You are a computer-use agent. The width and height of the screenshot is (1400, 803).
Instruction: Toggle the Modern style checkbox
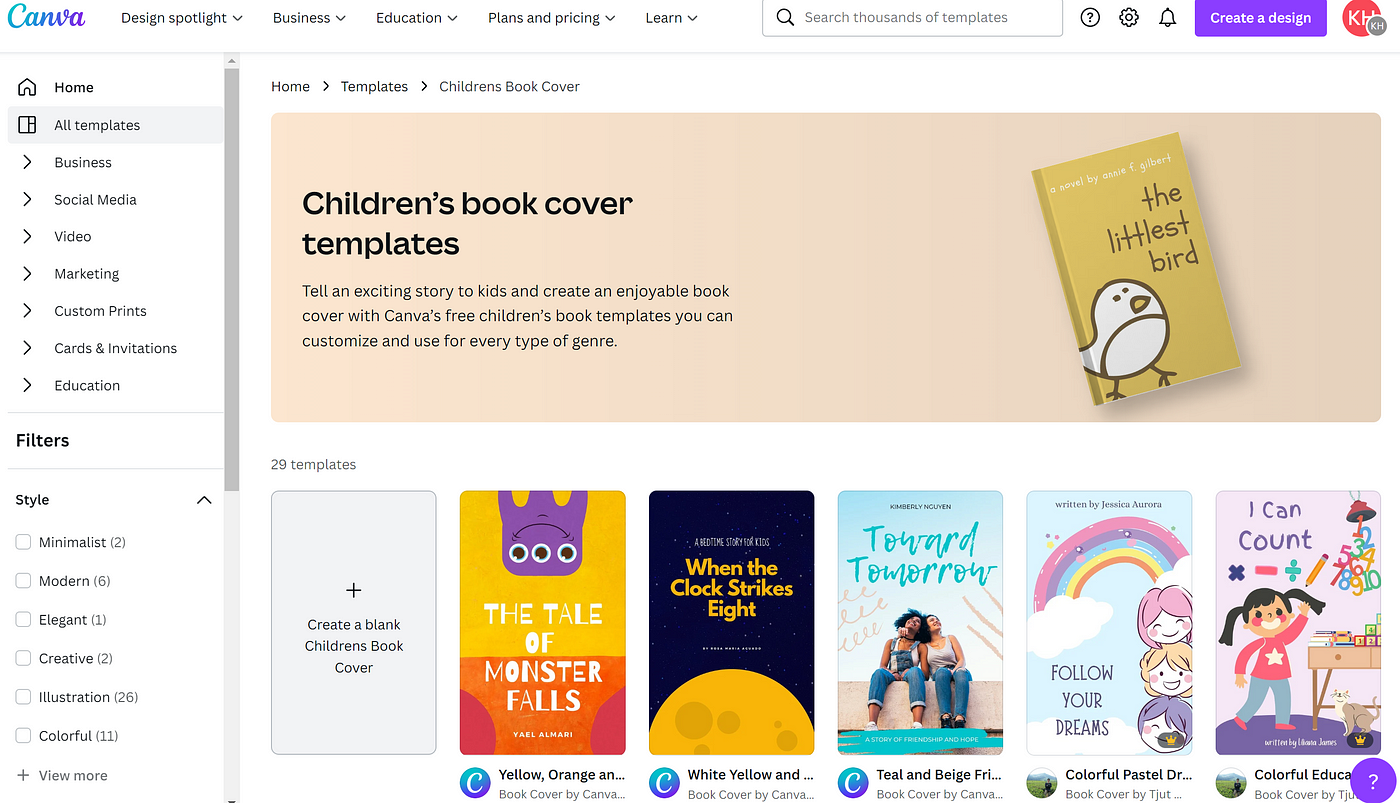coord(23,581)
